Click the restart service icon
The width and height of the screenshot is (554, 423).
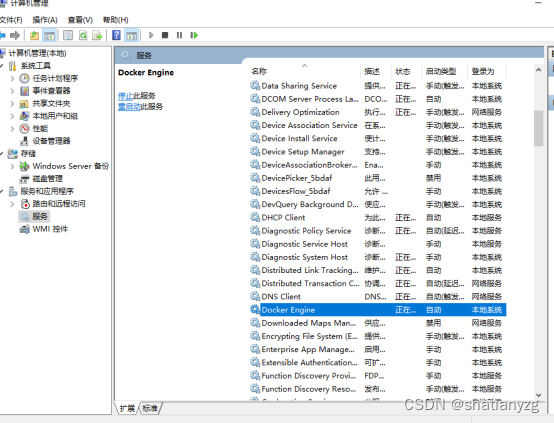(x=194, y=35)
